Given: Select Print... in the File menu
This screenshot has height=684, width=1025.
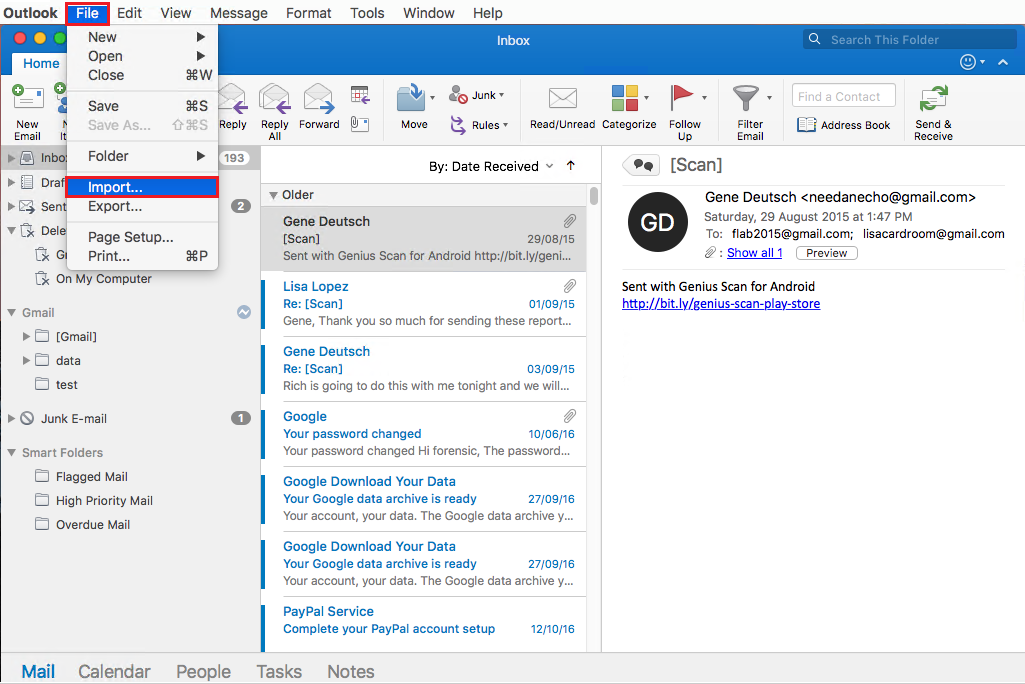Looking at the screenshot, I should (143, 256).
